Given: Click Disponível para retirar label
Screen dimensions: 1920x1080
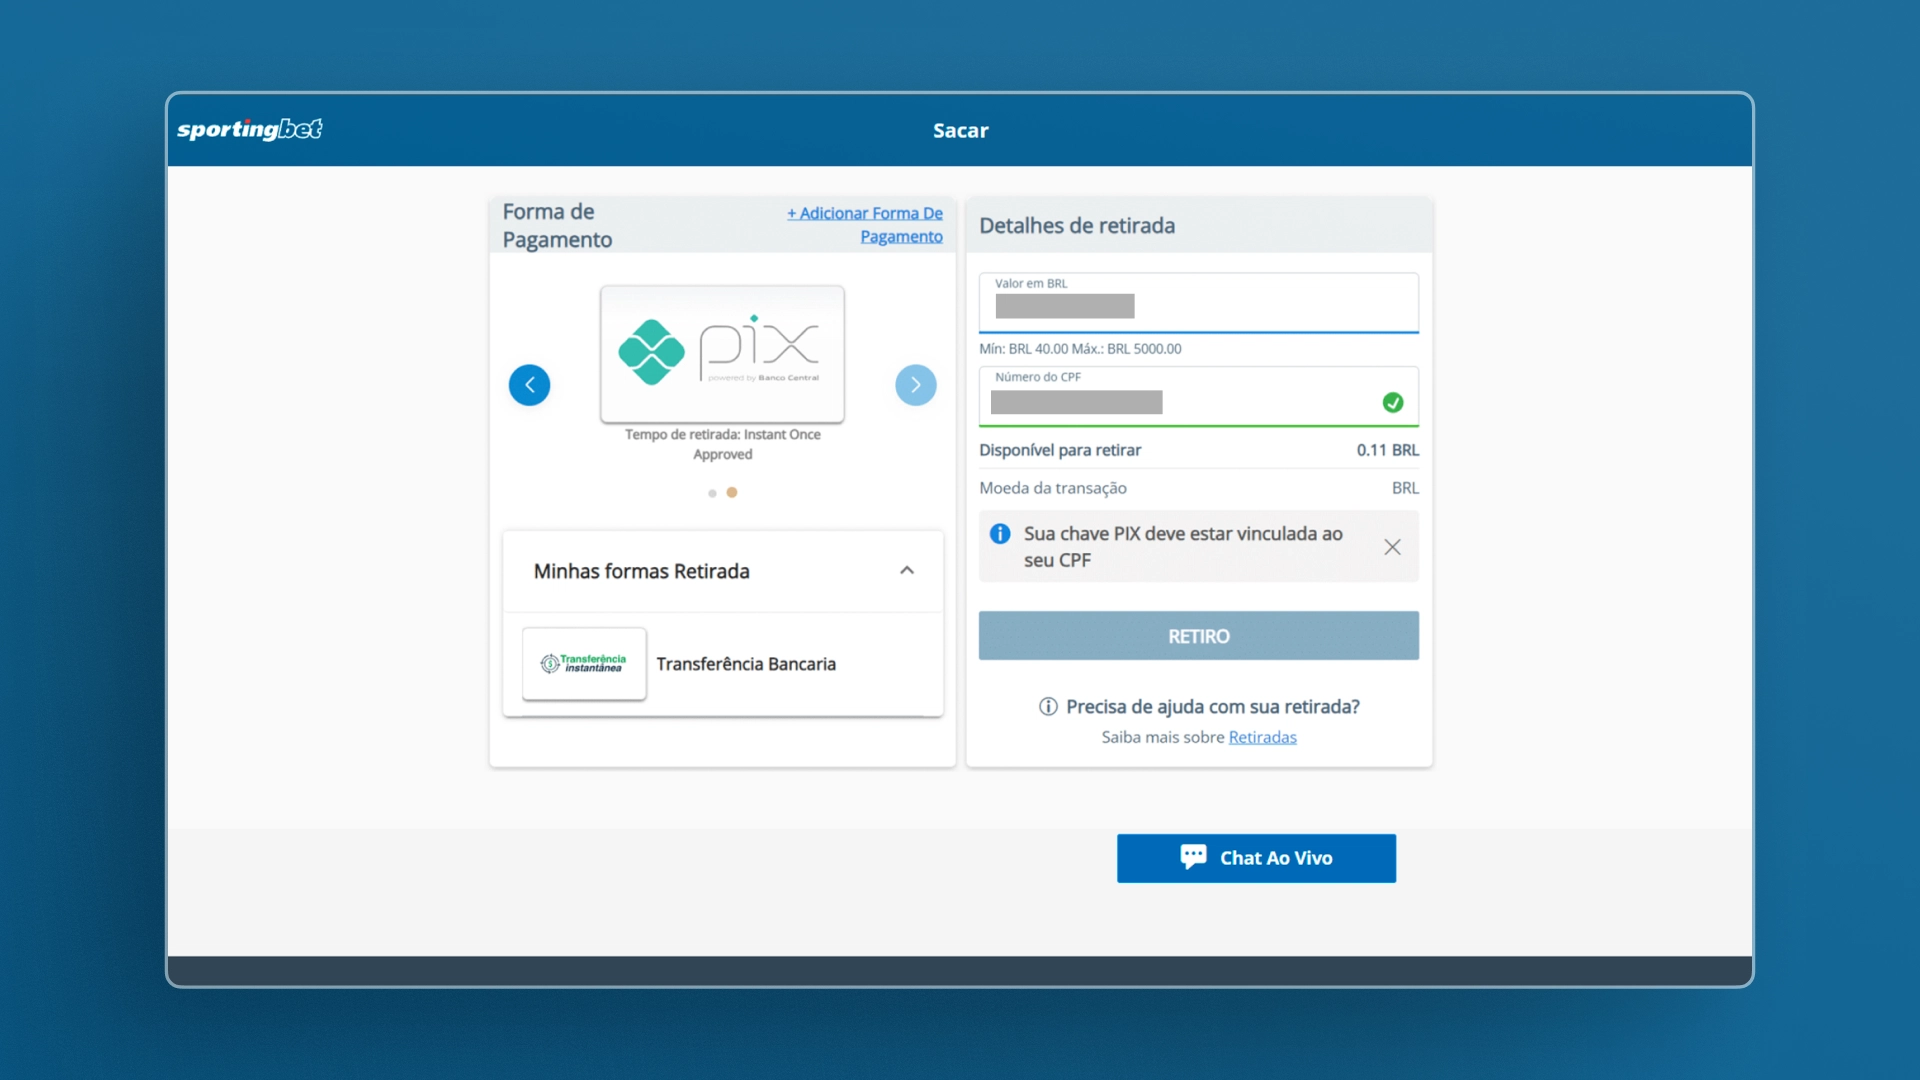Looking at the screenshot, I should pos(1060,450).
